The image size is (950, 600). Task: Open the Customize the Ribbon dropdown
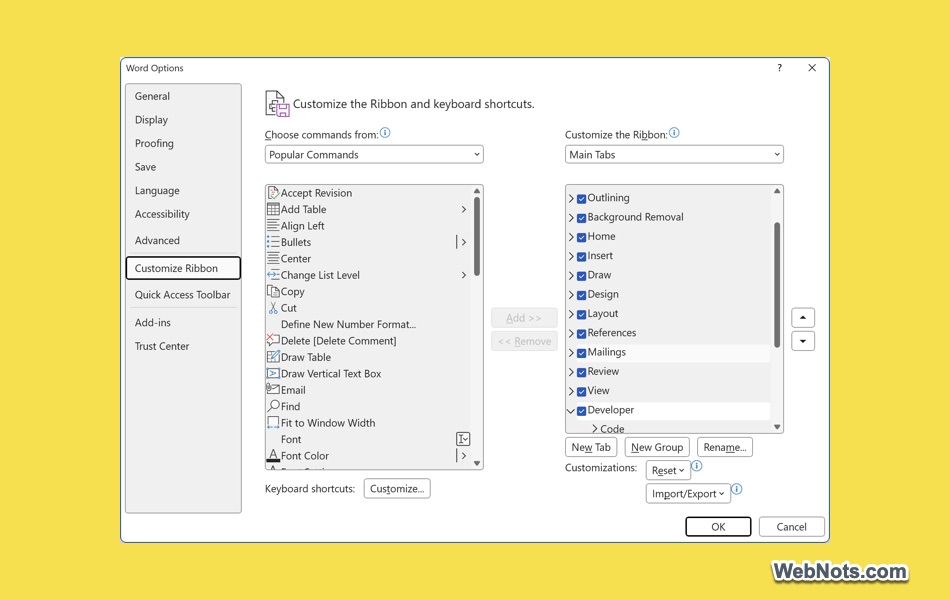pos(674,155)
